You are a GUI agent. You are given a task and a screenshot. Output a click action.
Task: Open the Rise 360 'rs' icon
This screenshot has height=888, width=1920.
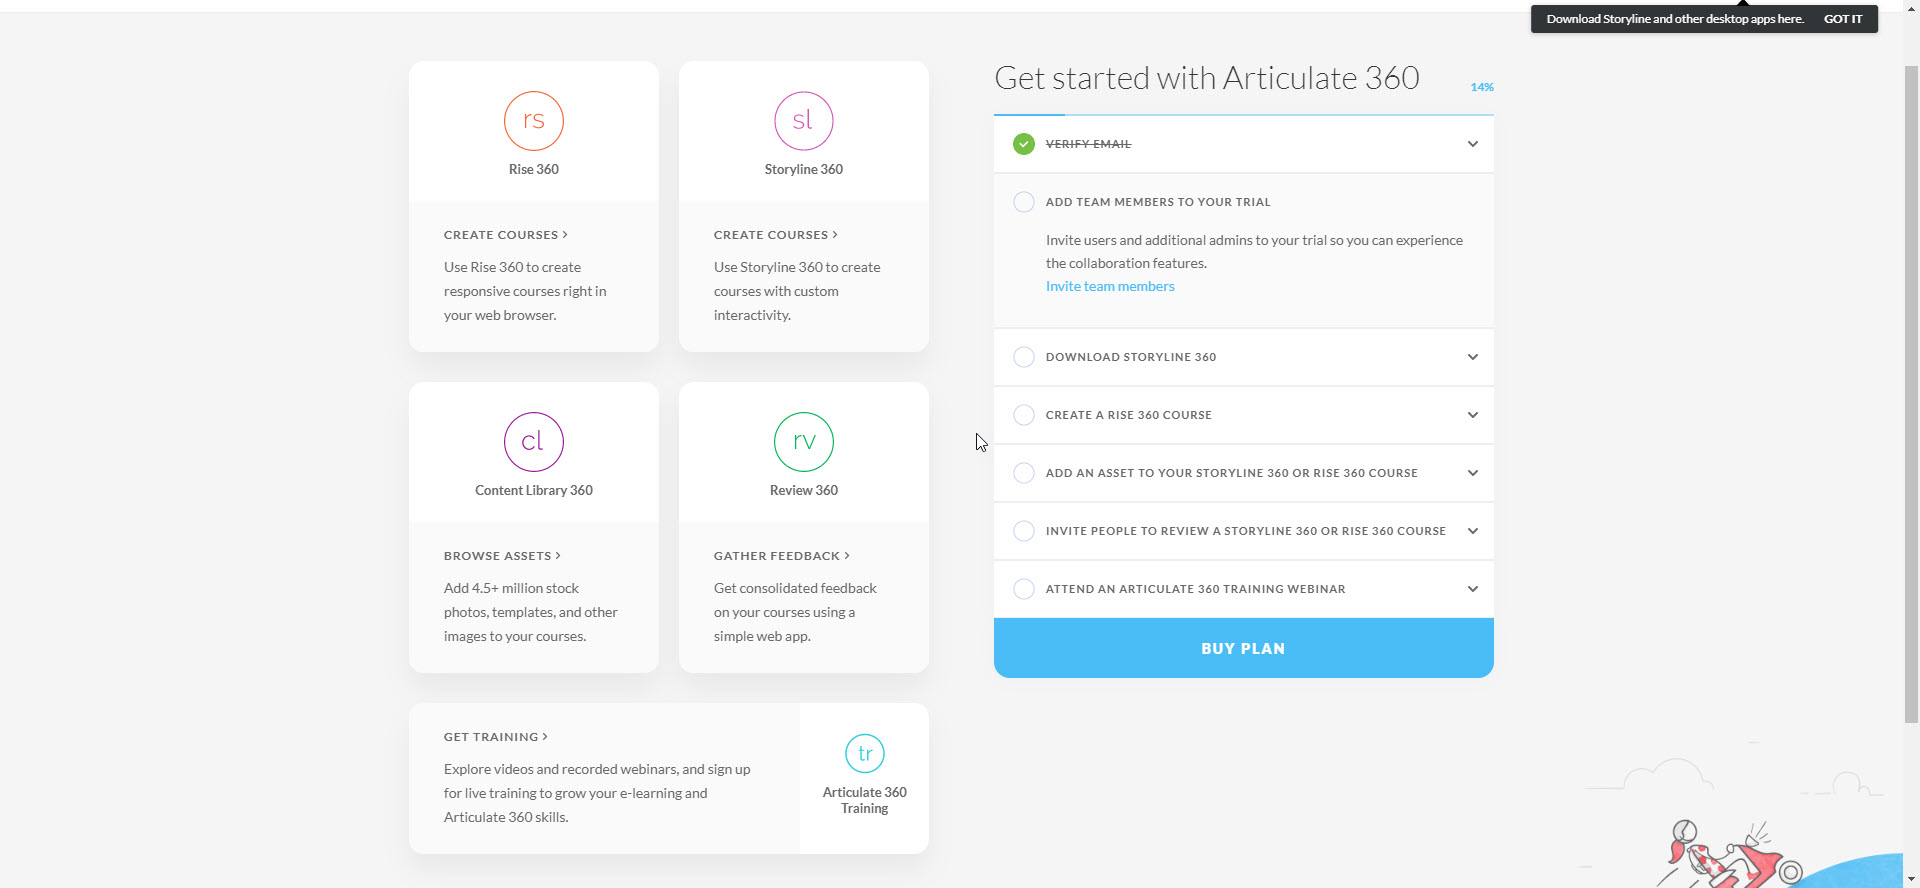click(534, 121)
